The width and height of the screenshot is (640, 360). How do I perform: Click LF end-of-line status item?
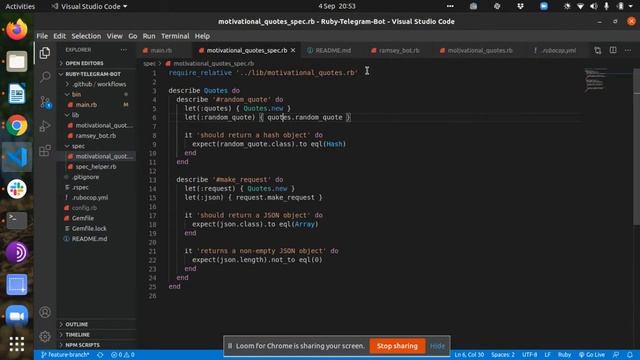(547, 355)
